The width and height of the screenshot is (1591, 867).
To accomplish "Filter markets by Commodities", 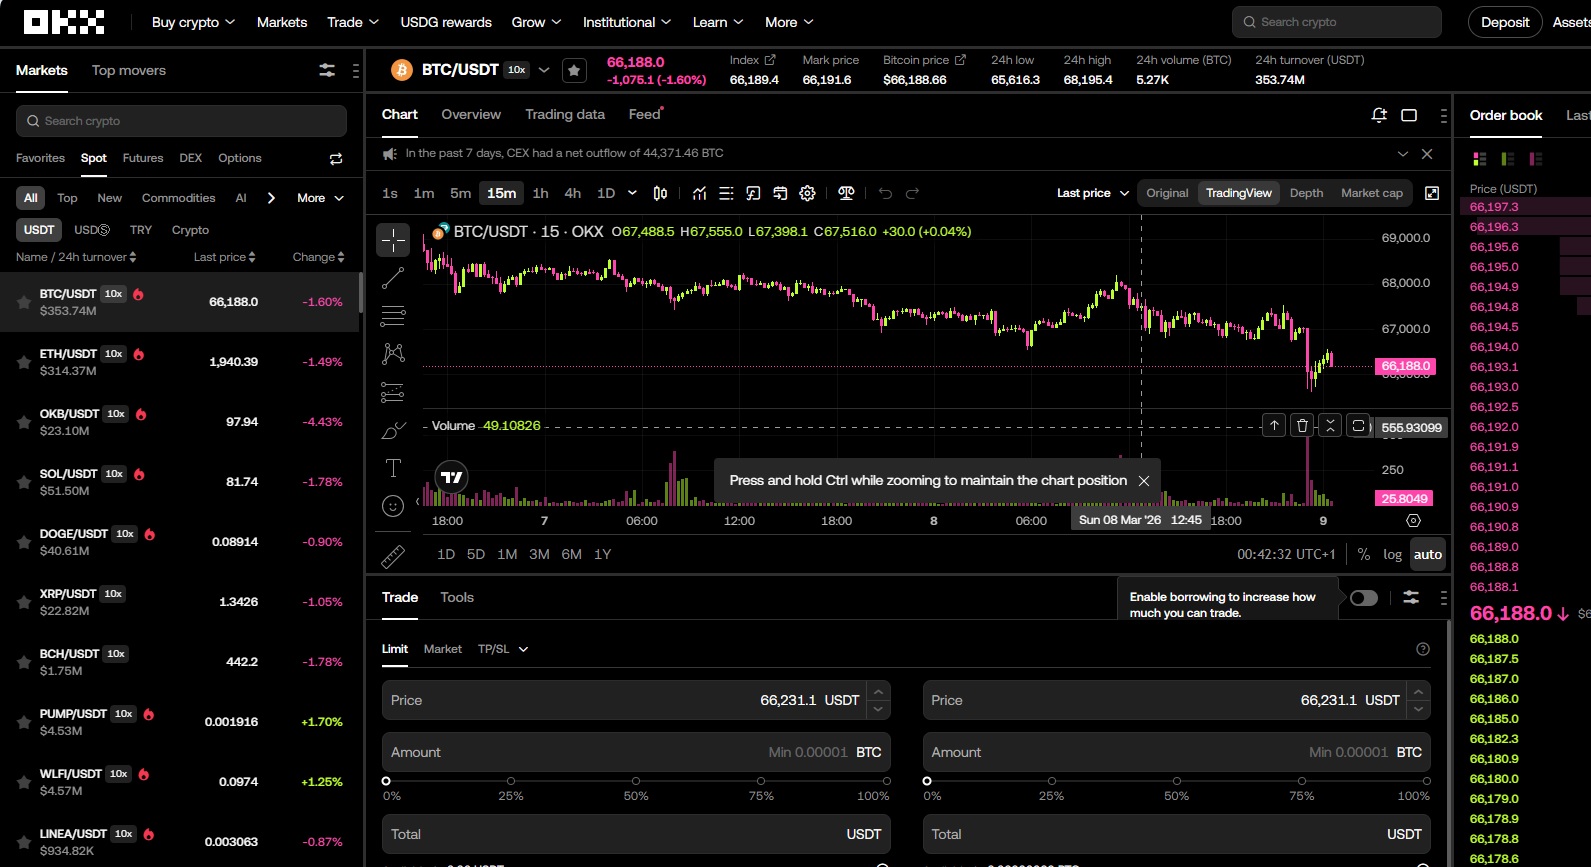I will pos(178,198).
